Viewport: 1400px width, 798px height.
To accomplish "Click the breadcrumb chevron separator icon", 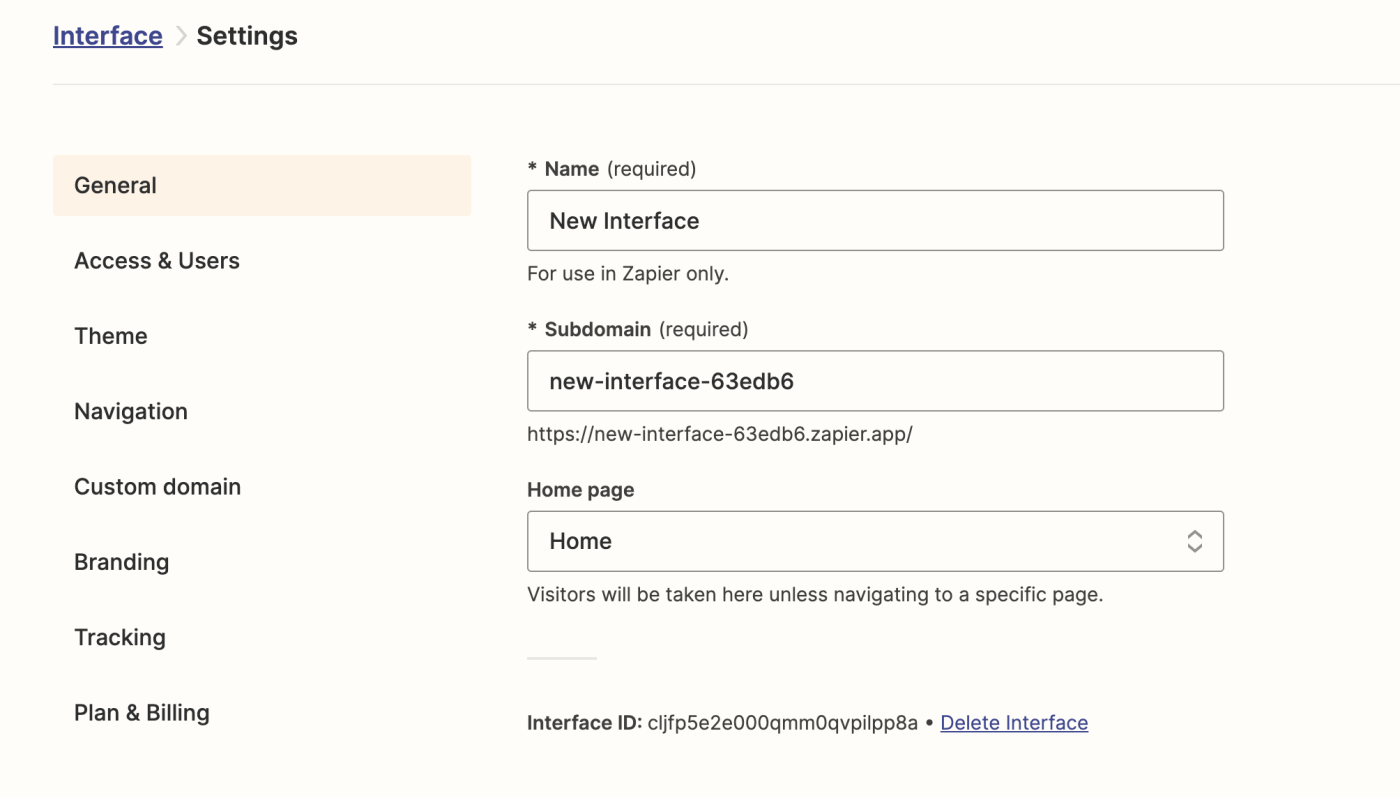I will click(181, 36).
